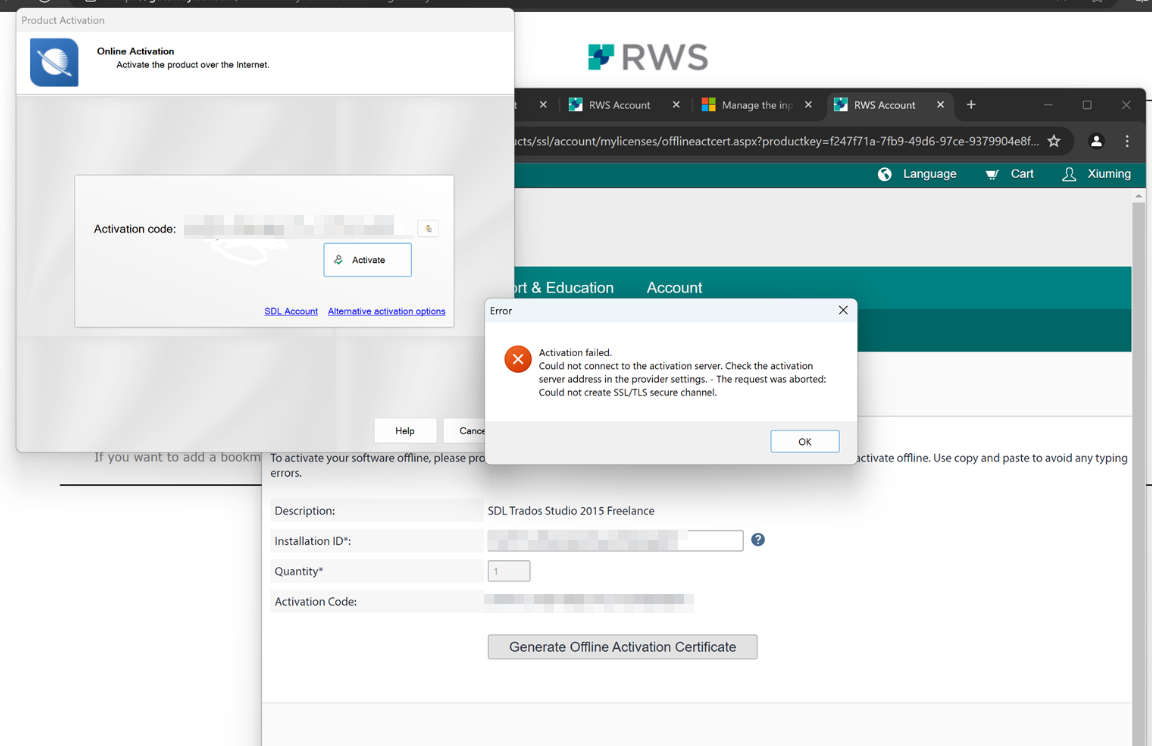Open the browser three-dot menu
This screenshot has height=746, width=1152.
(x=1127, y=141)
